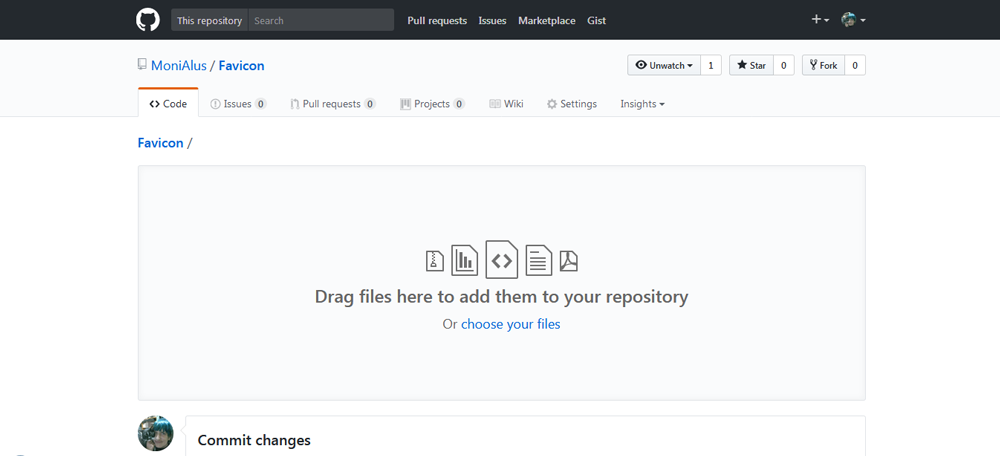Open the MoniAlus owner profile link

tap(179, 66)
